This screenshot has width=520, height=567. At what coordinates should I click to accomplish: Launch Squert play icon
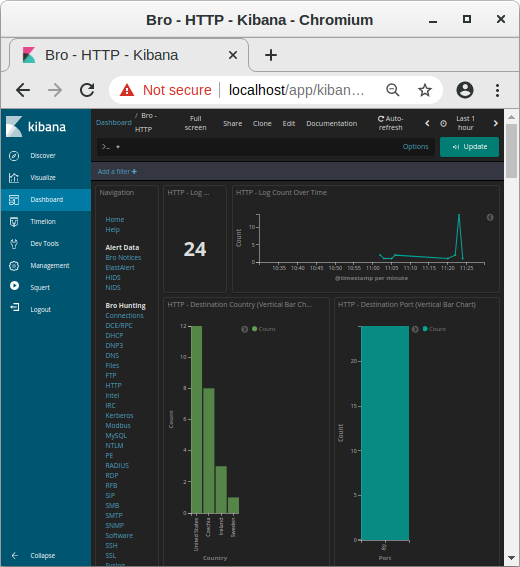14,286
